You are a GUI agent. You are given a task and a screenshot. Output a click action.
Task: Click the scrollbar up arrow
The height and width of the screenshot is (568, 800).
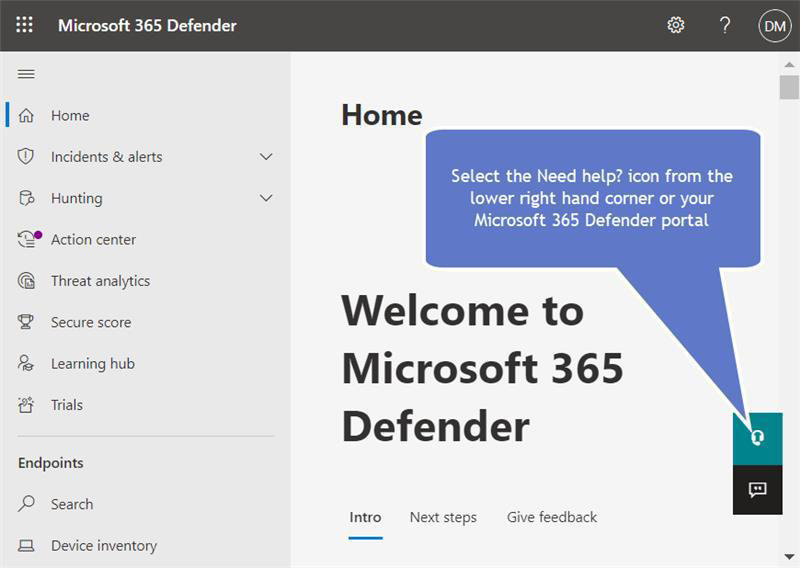point(789,64)
